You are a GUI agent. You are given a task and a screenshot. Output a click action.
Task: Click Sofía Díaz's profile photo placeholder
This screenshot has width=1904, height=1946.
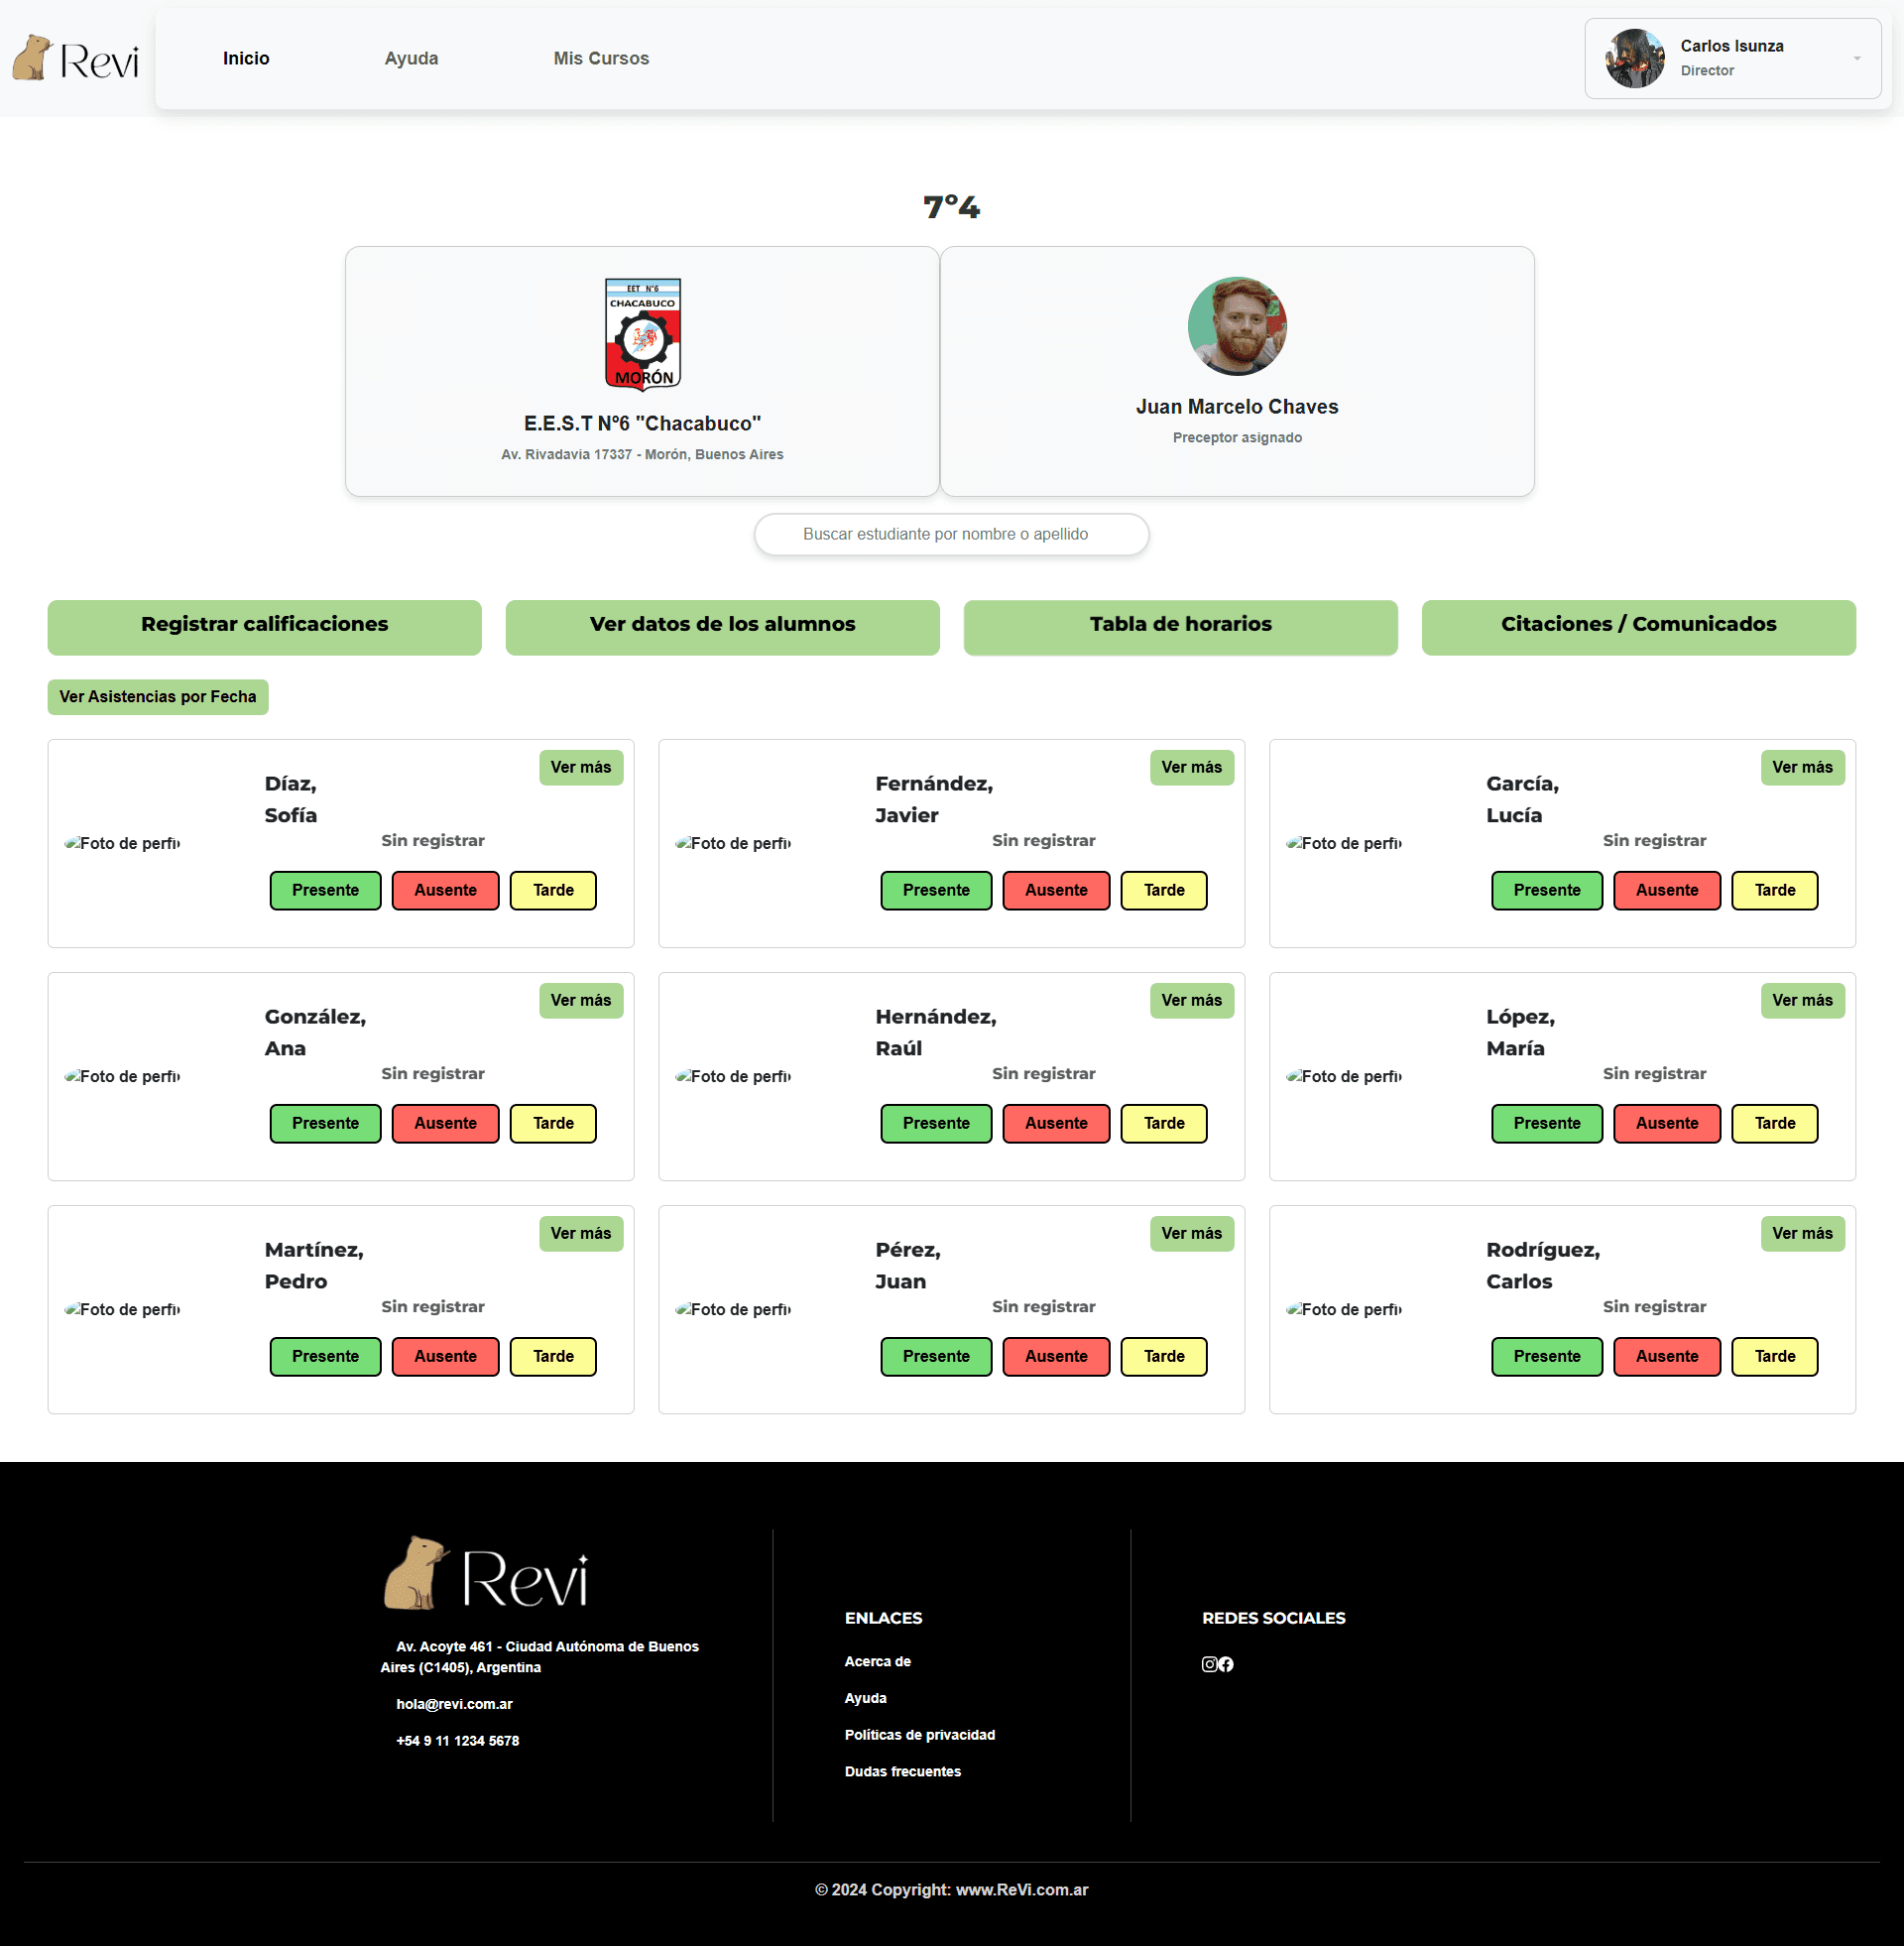pyautogui.click(x=123, y=843)
